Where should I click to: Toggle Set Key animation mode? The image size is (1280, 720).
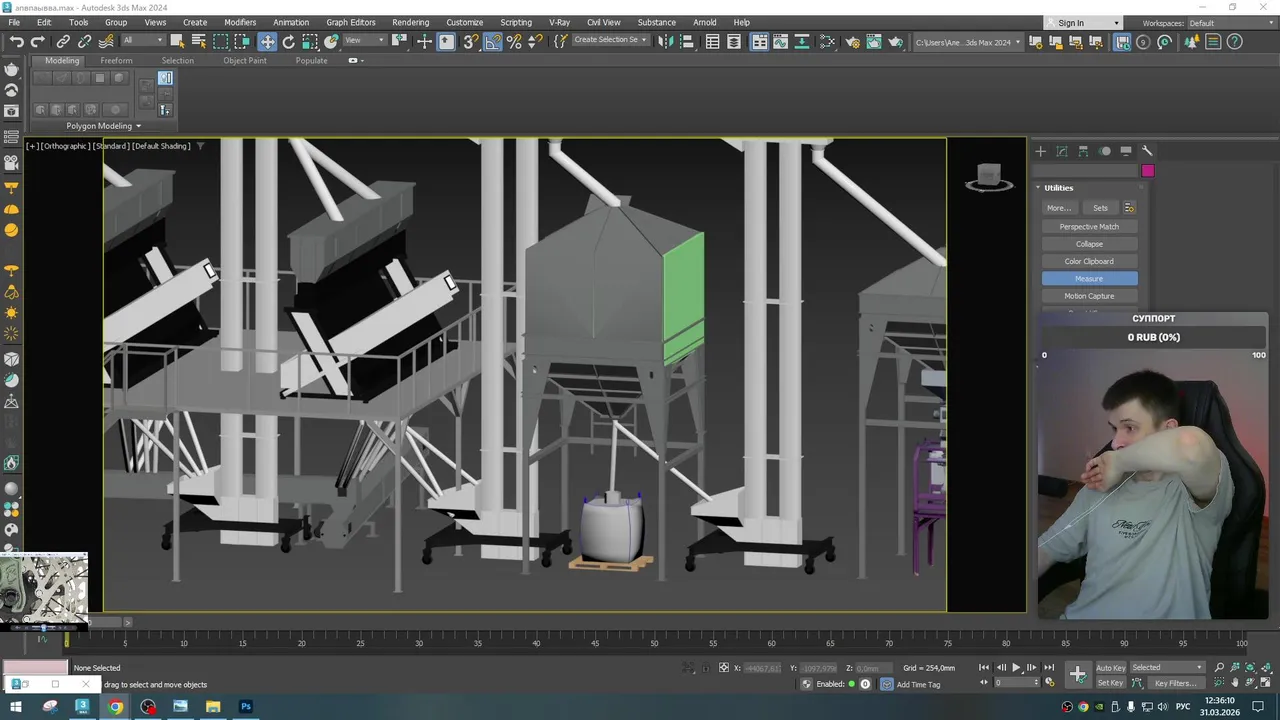(1111, 683)
